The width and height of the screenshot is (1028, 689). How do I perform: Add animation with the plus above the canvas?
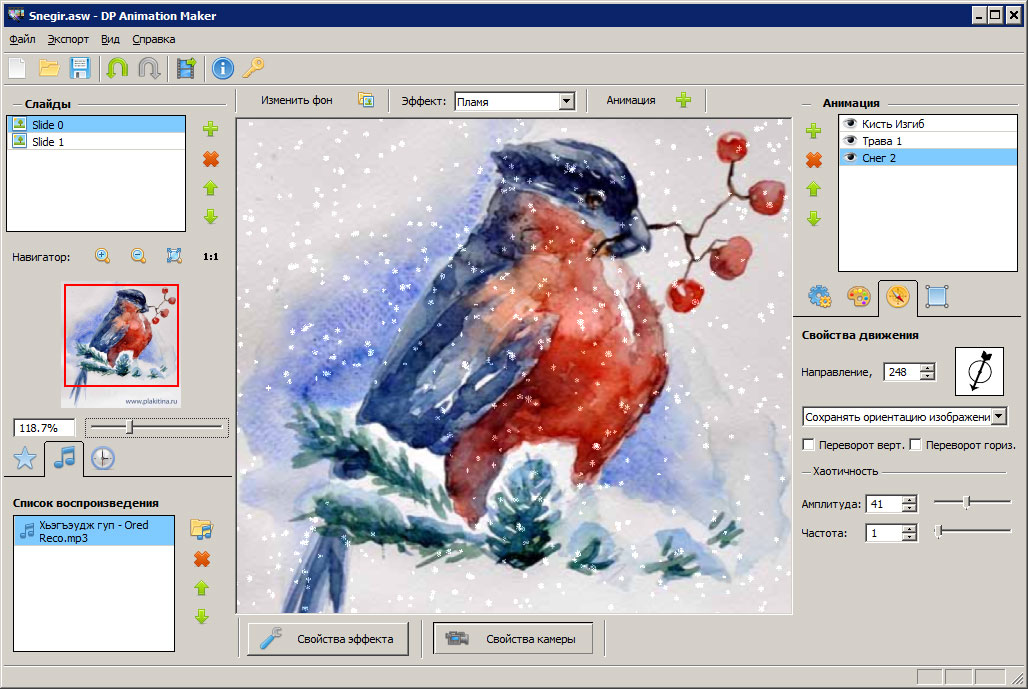[x=683, y=100]
